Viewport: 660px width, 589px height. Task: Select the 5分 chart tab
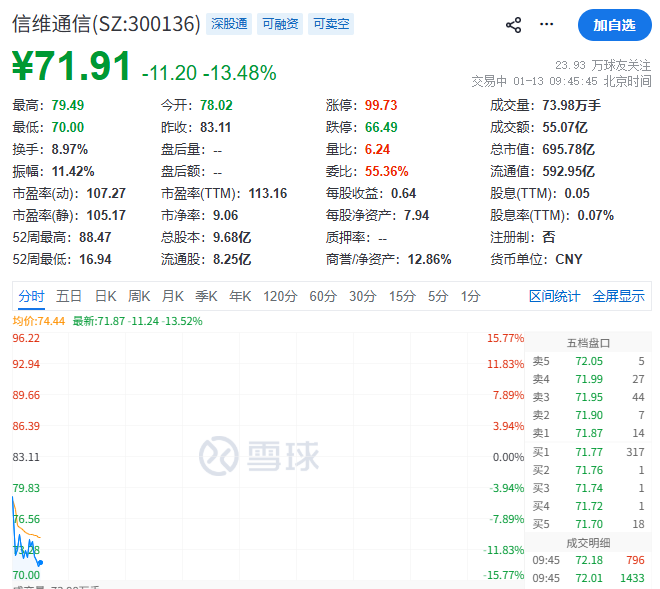pyautogui.click(x=438, y=296)
